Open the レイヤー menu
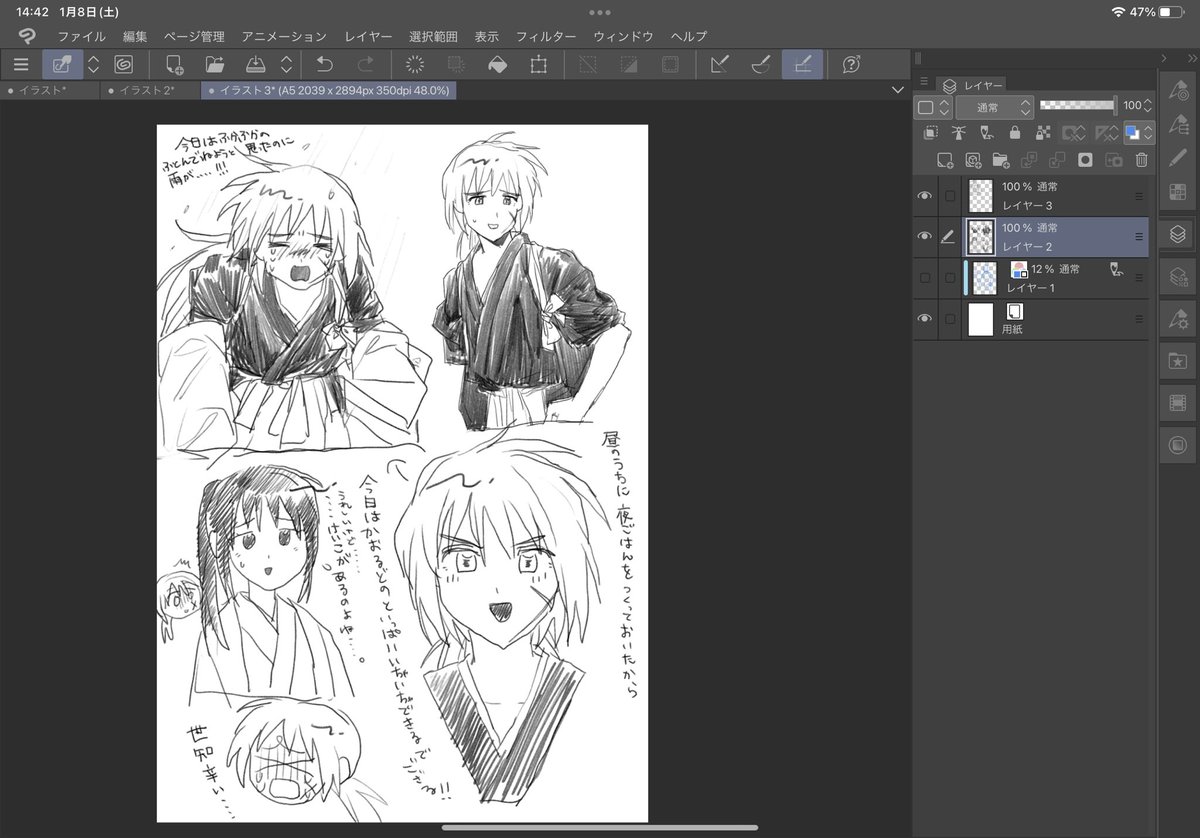The width and height of the screenshot is (1200, 838). (368, 36)
